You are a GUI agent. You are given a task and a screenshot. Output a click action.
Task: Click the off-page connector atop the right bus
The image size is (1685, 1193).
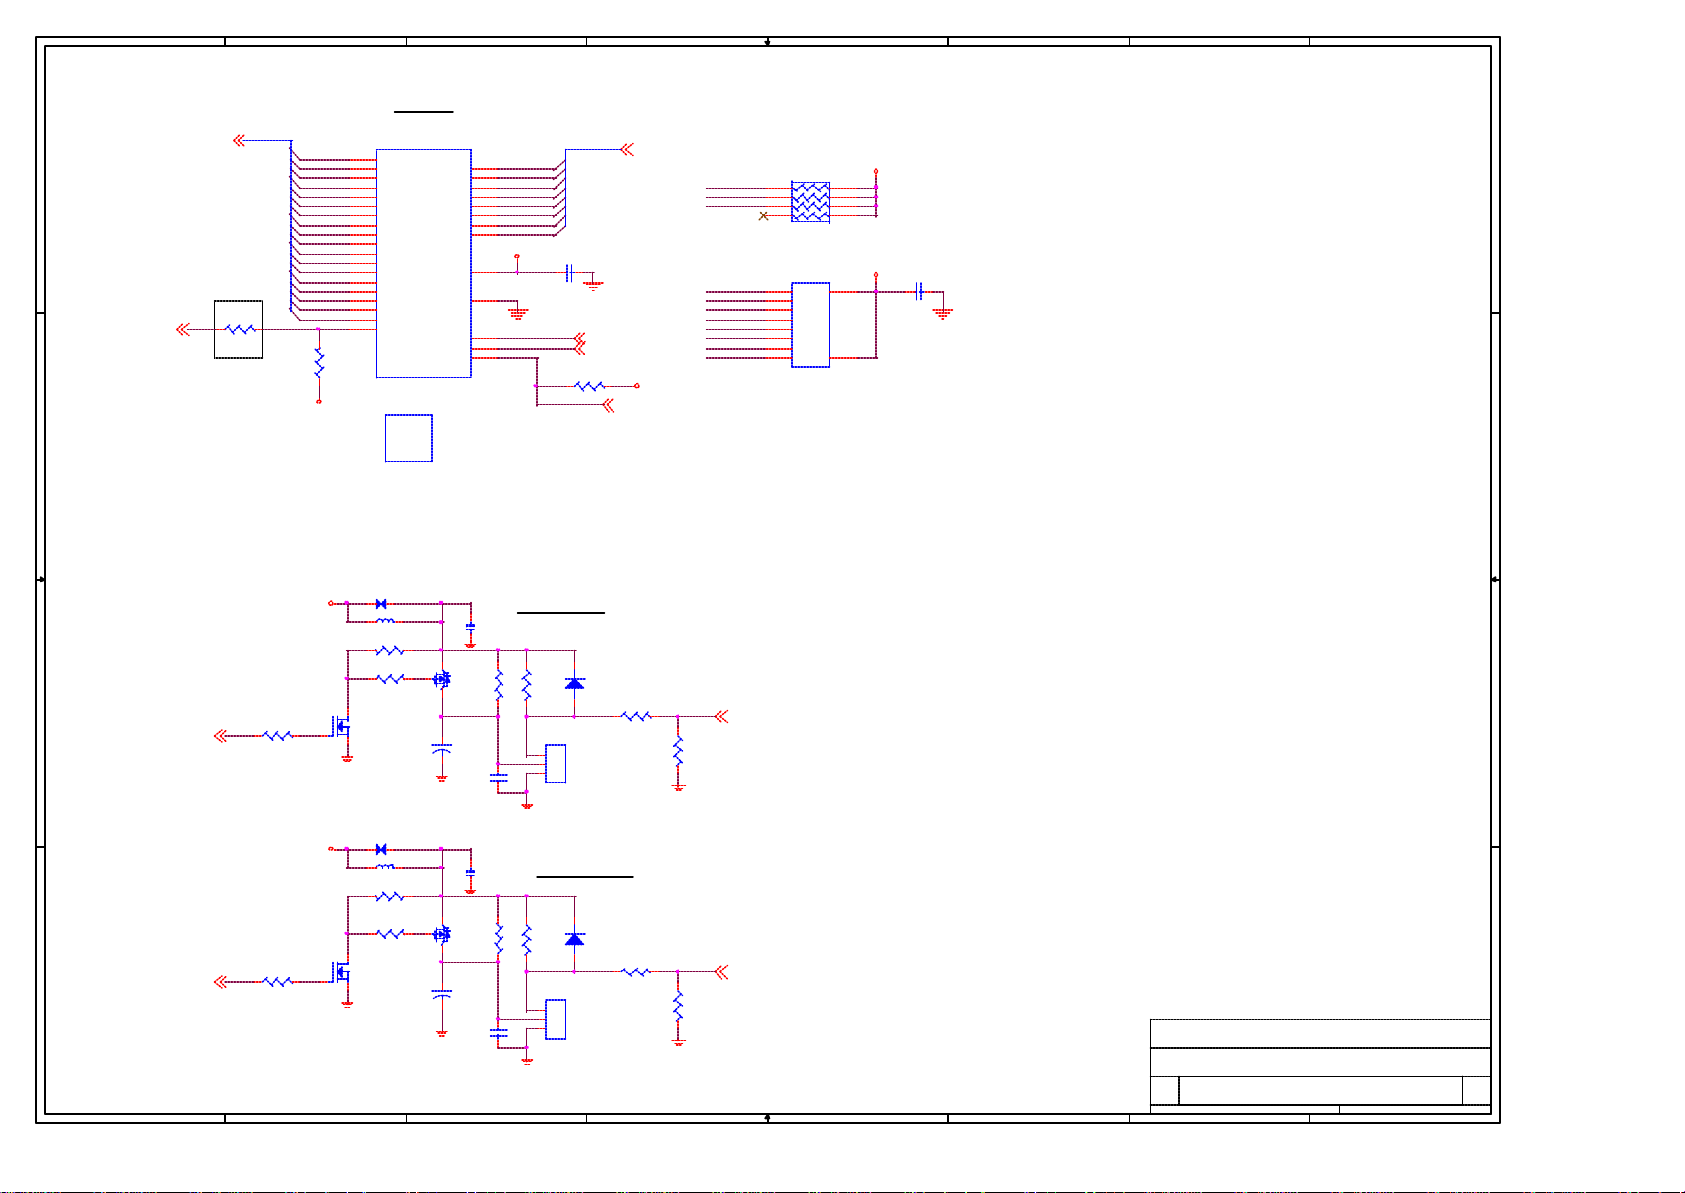coord(627,150)
